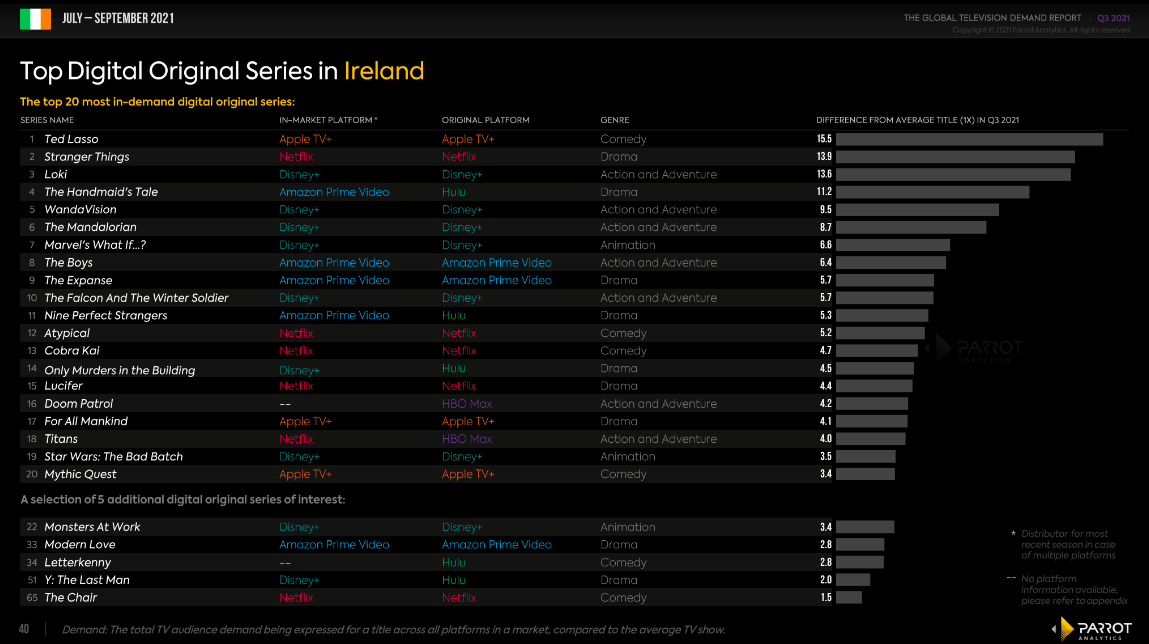Screen dimensions: 1149x644
Task: Click the 6.4 value for The Boys
Action: pos(826,262)
